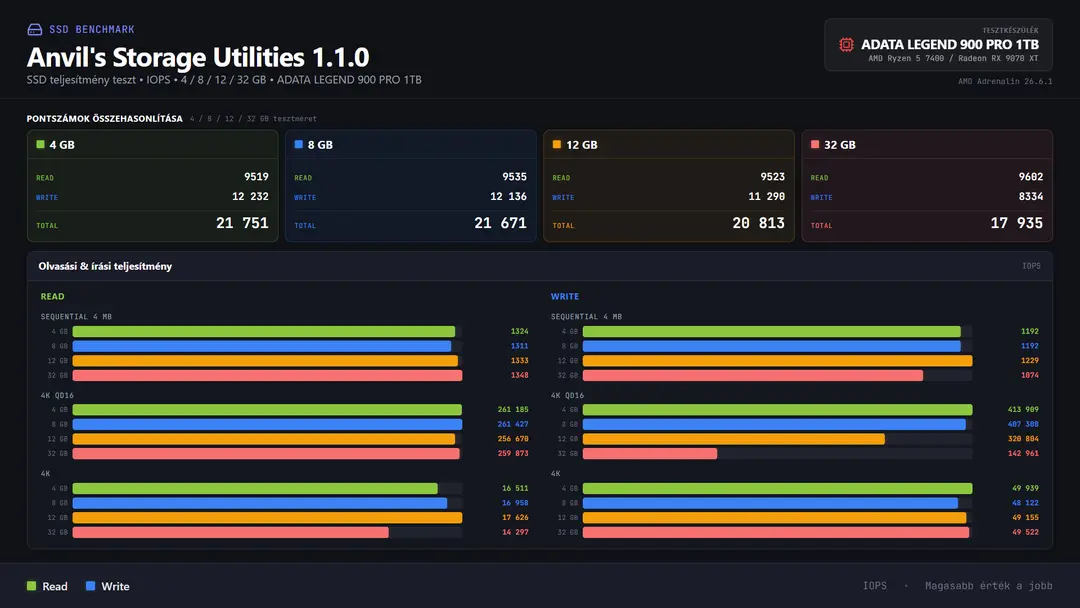
Task: Click the "AMD Ryzen 5 7400 / Radeon RX 9070 XT" line
Action: tap(953, 59)
